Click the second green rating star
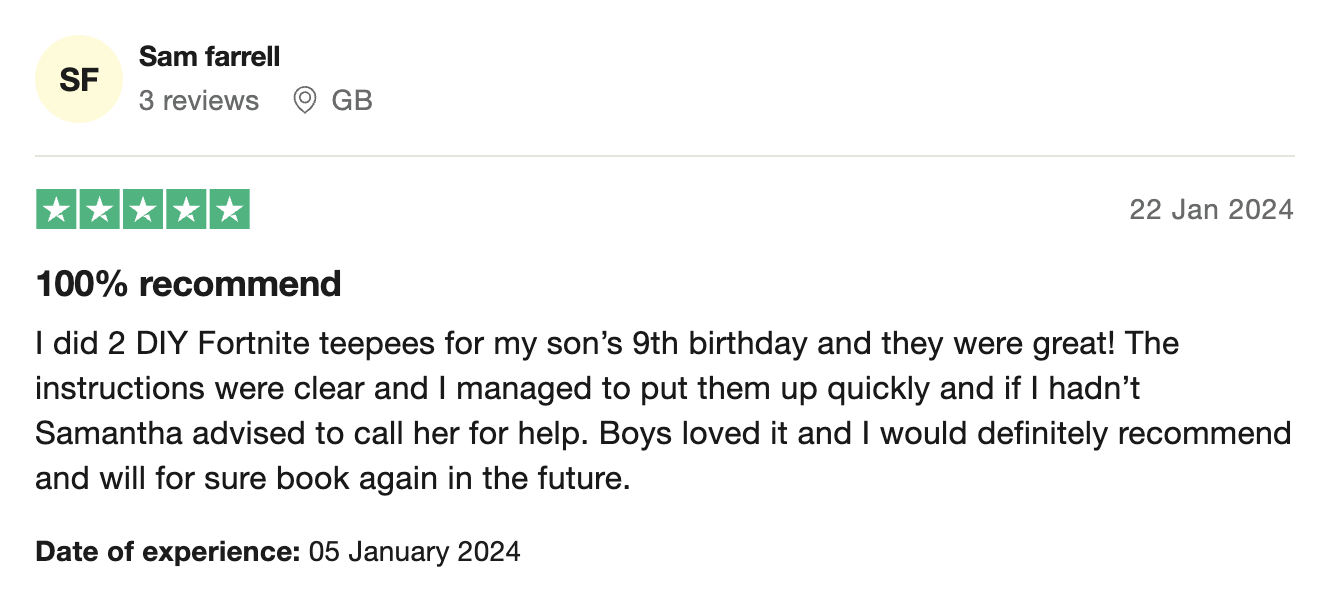The width and height of the screenshot is (1336, 590). point(100,209)
